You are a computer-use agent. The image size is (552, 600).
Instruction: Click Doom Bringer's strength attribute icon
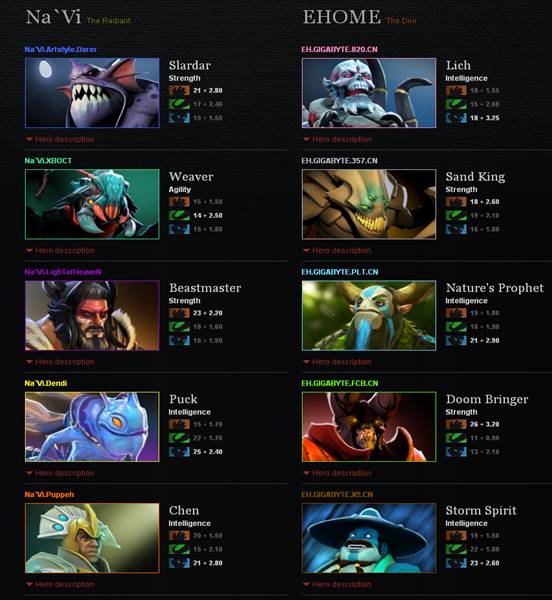[456, 424]
